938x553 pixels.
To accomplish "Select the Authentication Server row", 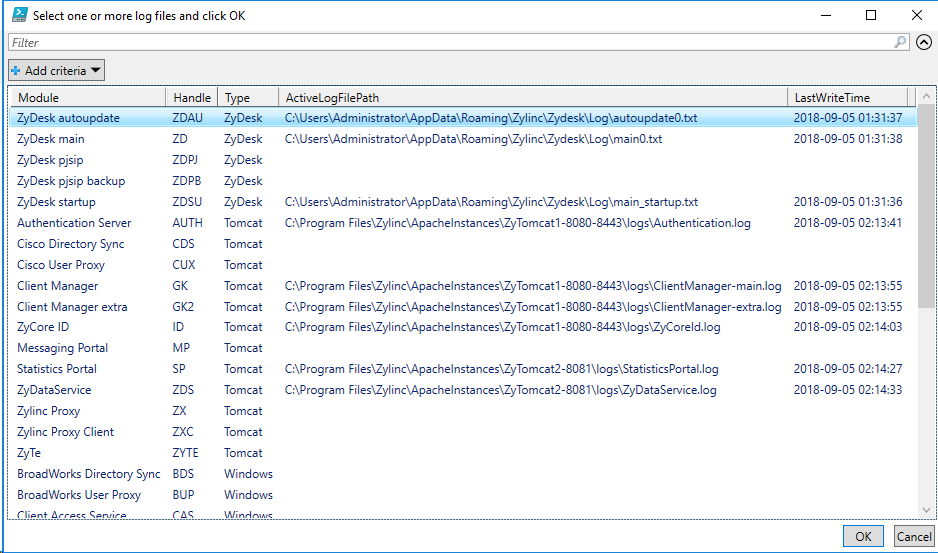I will [x=463, y=223].
